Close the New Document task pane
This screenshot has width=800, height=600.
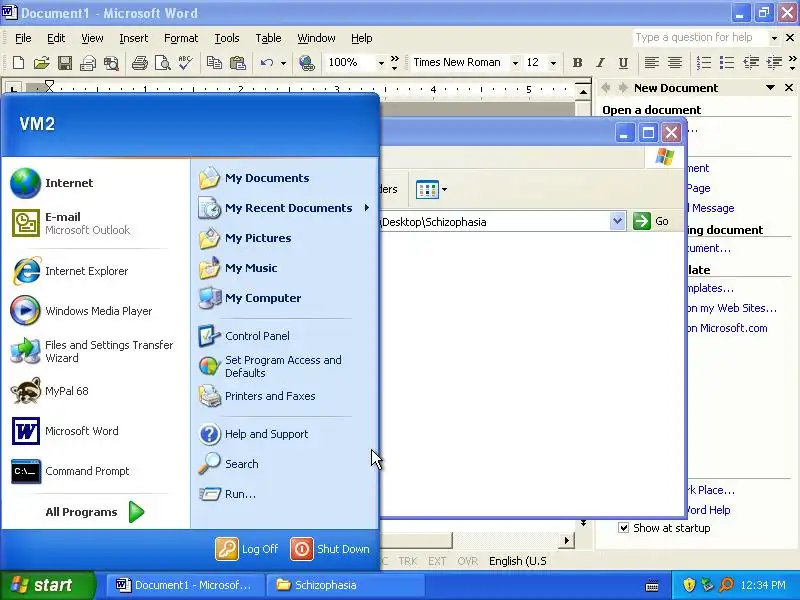click(789, 88)
